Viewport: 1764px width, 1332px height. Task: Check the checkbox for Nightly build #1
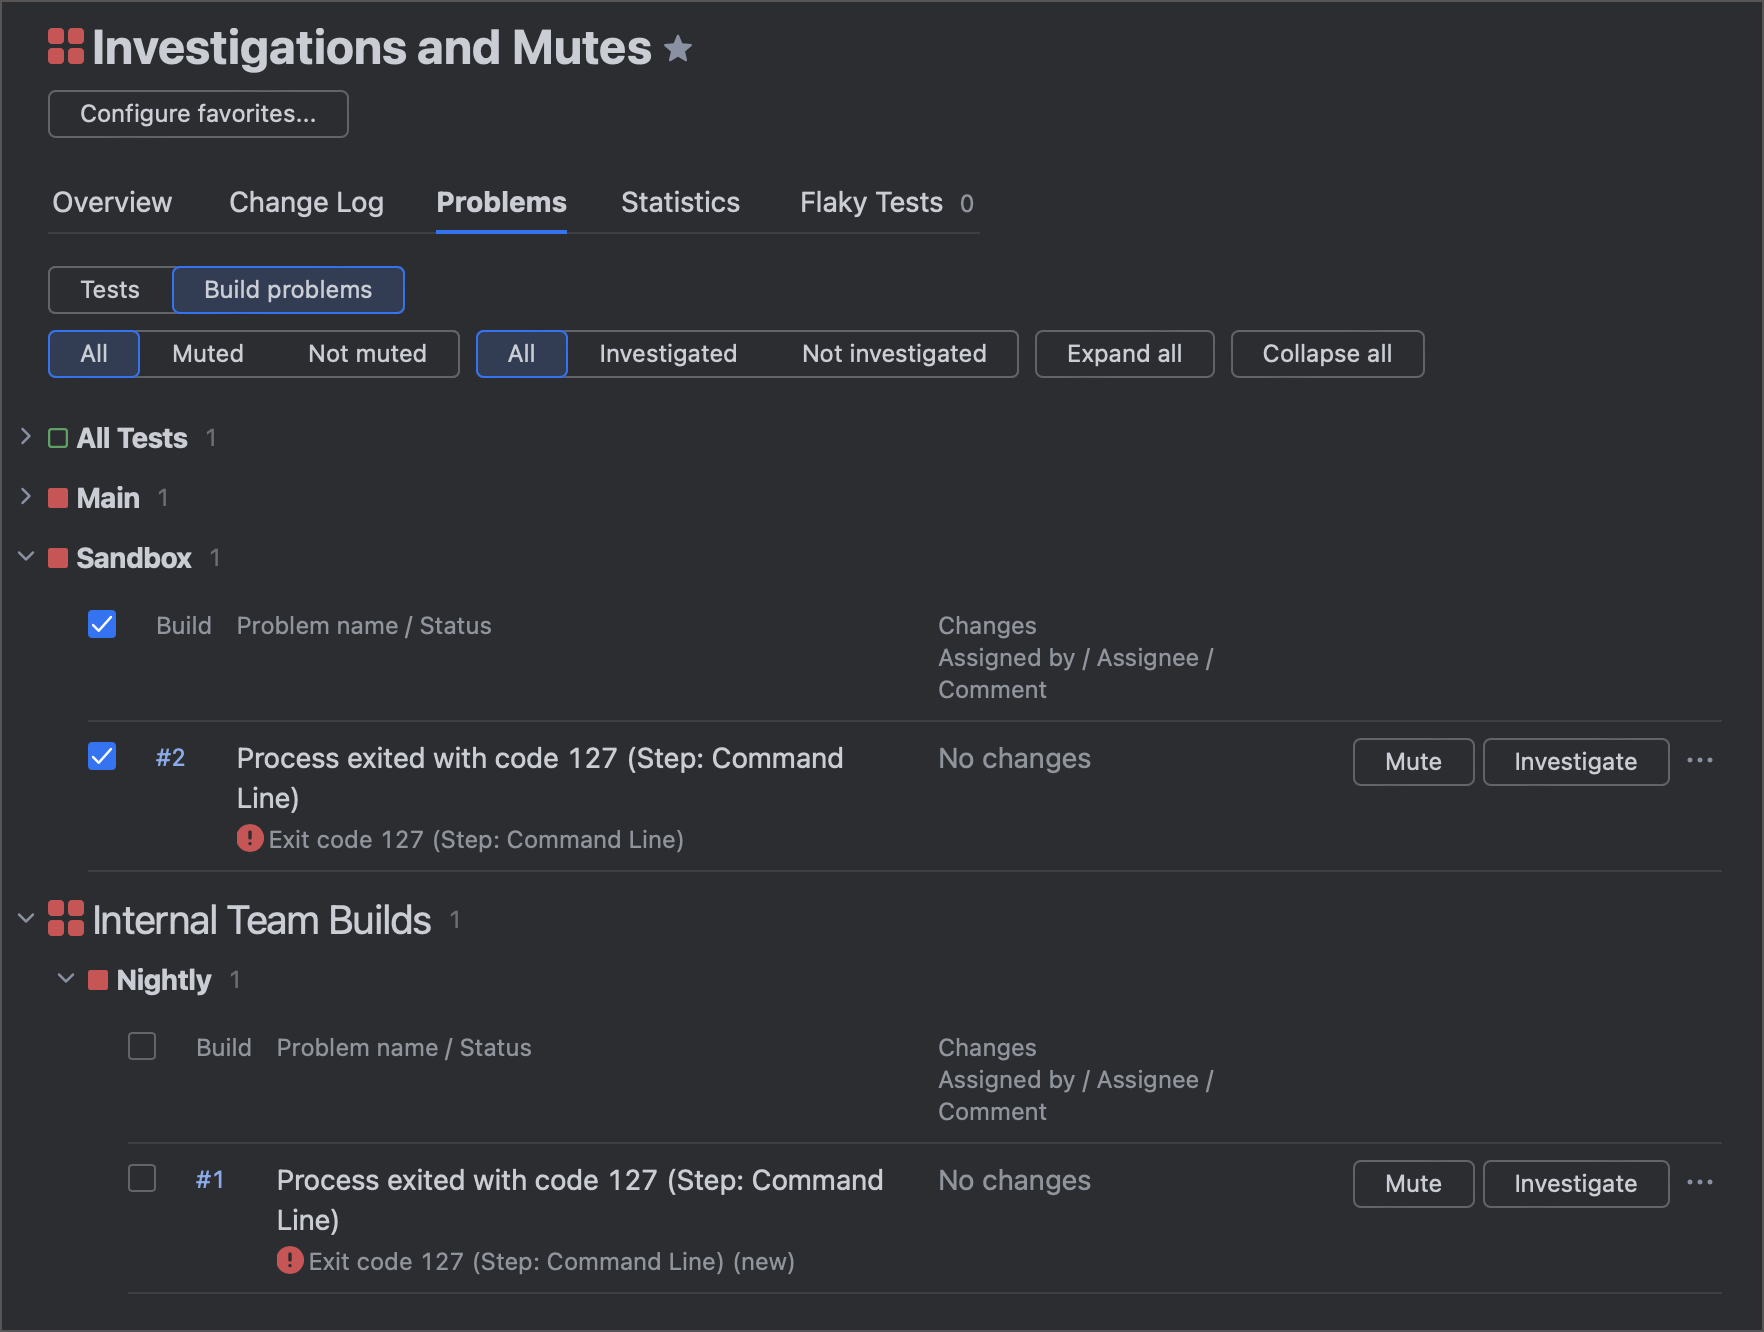coord(142,1178)
